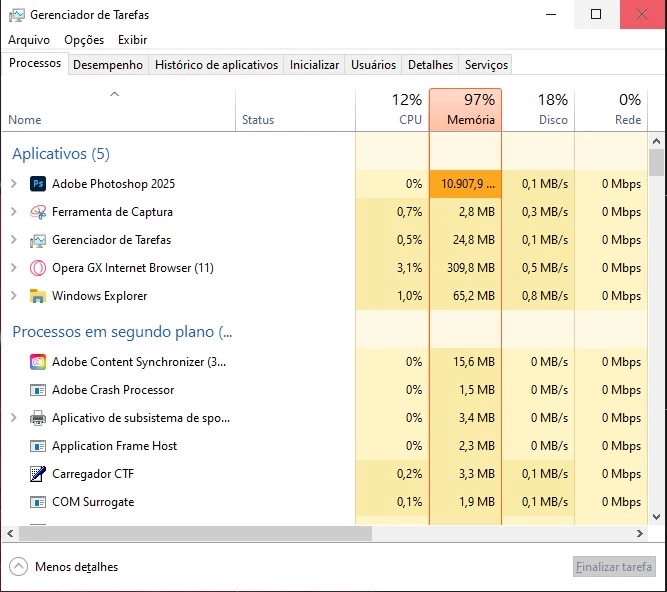
Task: Select the Carregador CTF row name
Action: coord(93,474)
